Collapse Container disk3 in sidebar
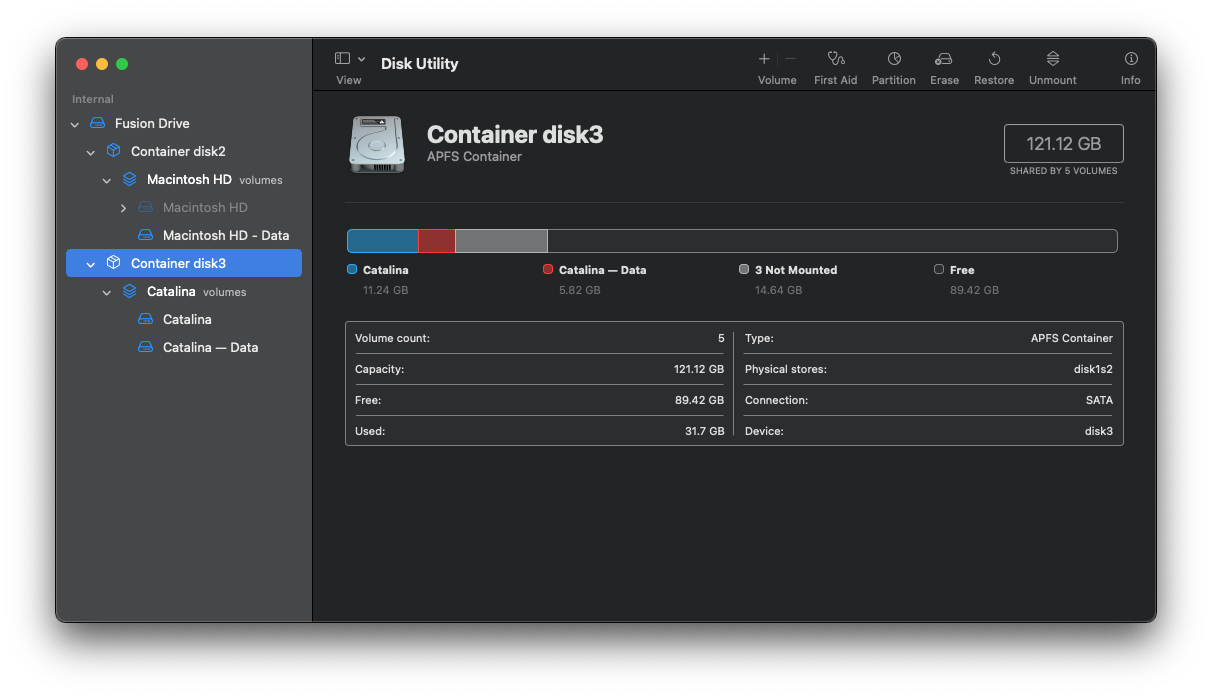Screen dimensions: 1212x696 (91, 264)
